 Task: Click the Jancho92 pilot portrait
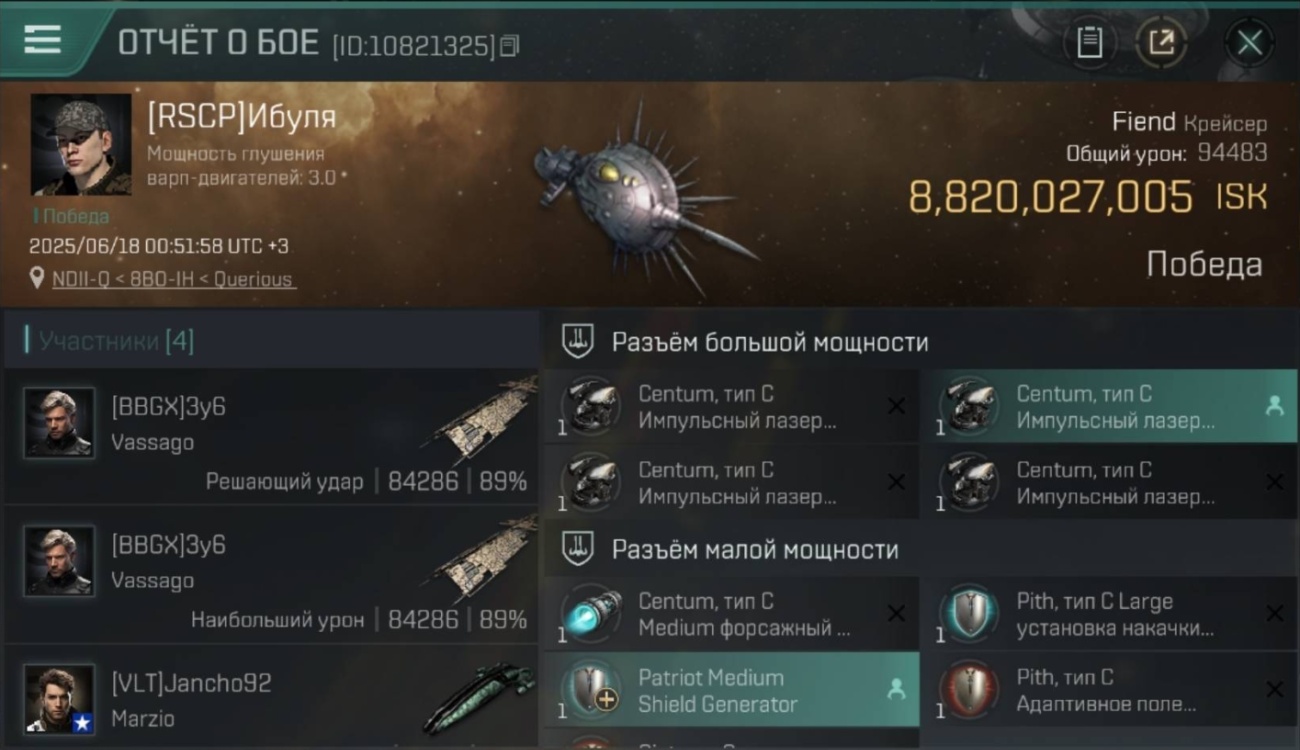[x=59, y=699]
